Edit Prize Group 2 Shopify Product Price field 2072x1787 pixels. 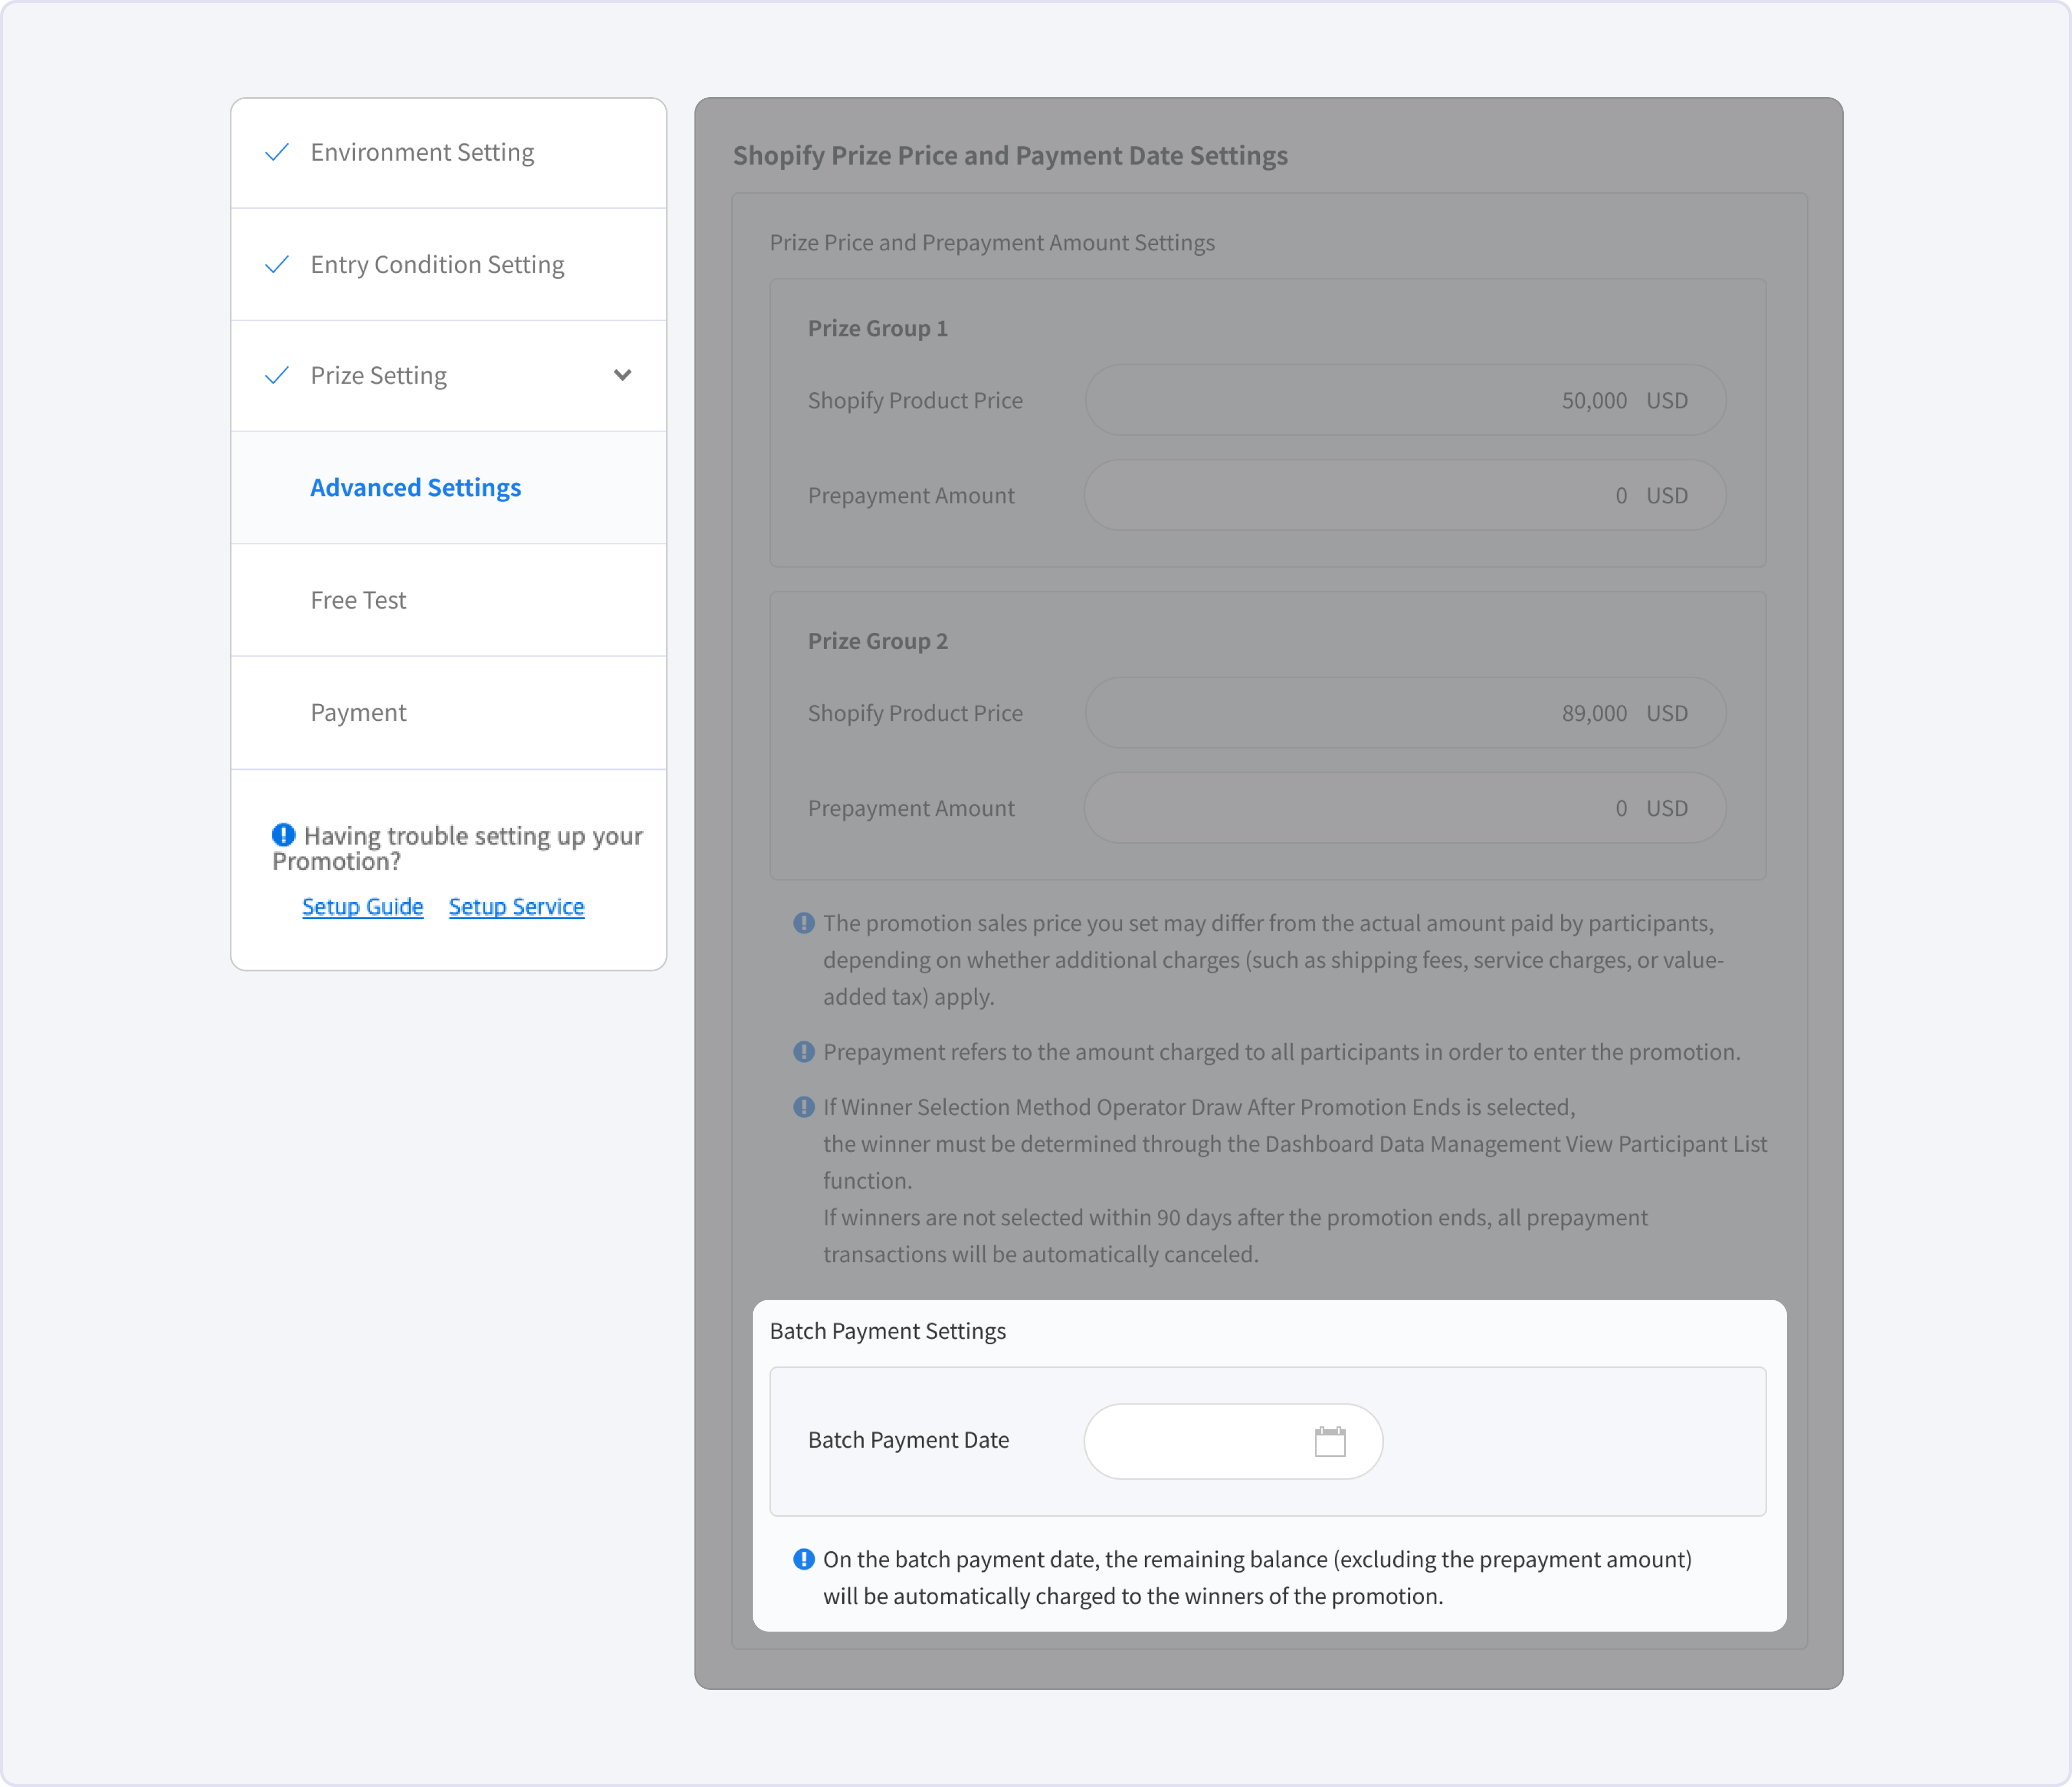tap(1405, 713)
